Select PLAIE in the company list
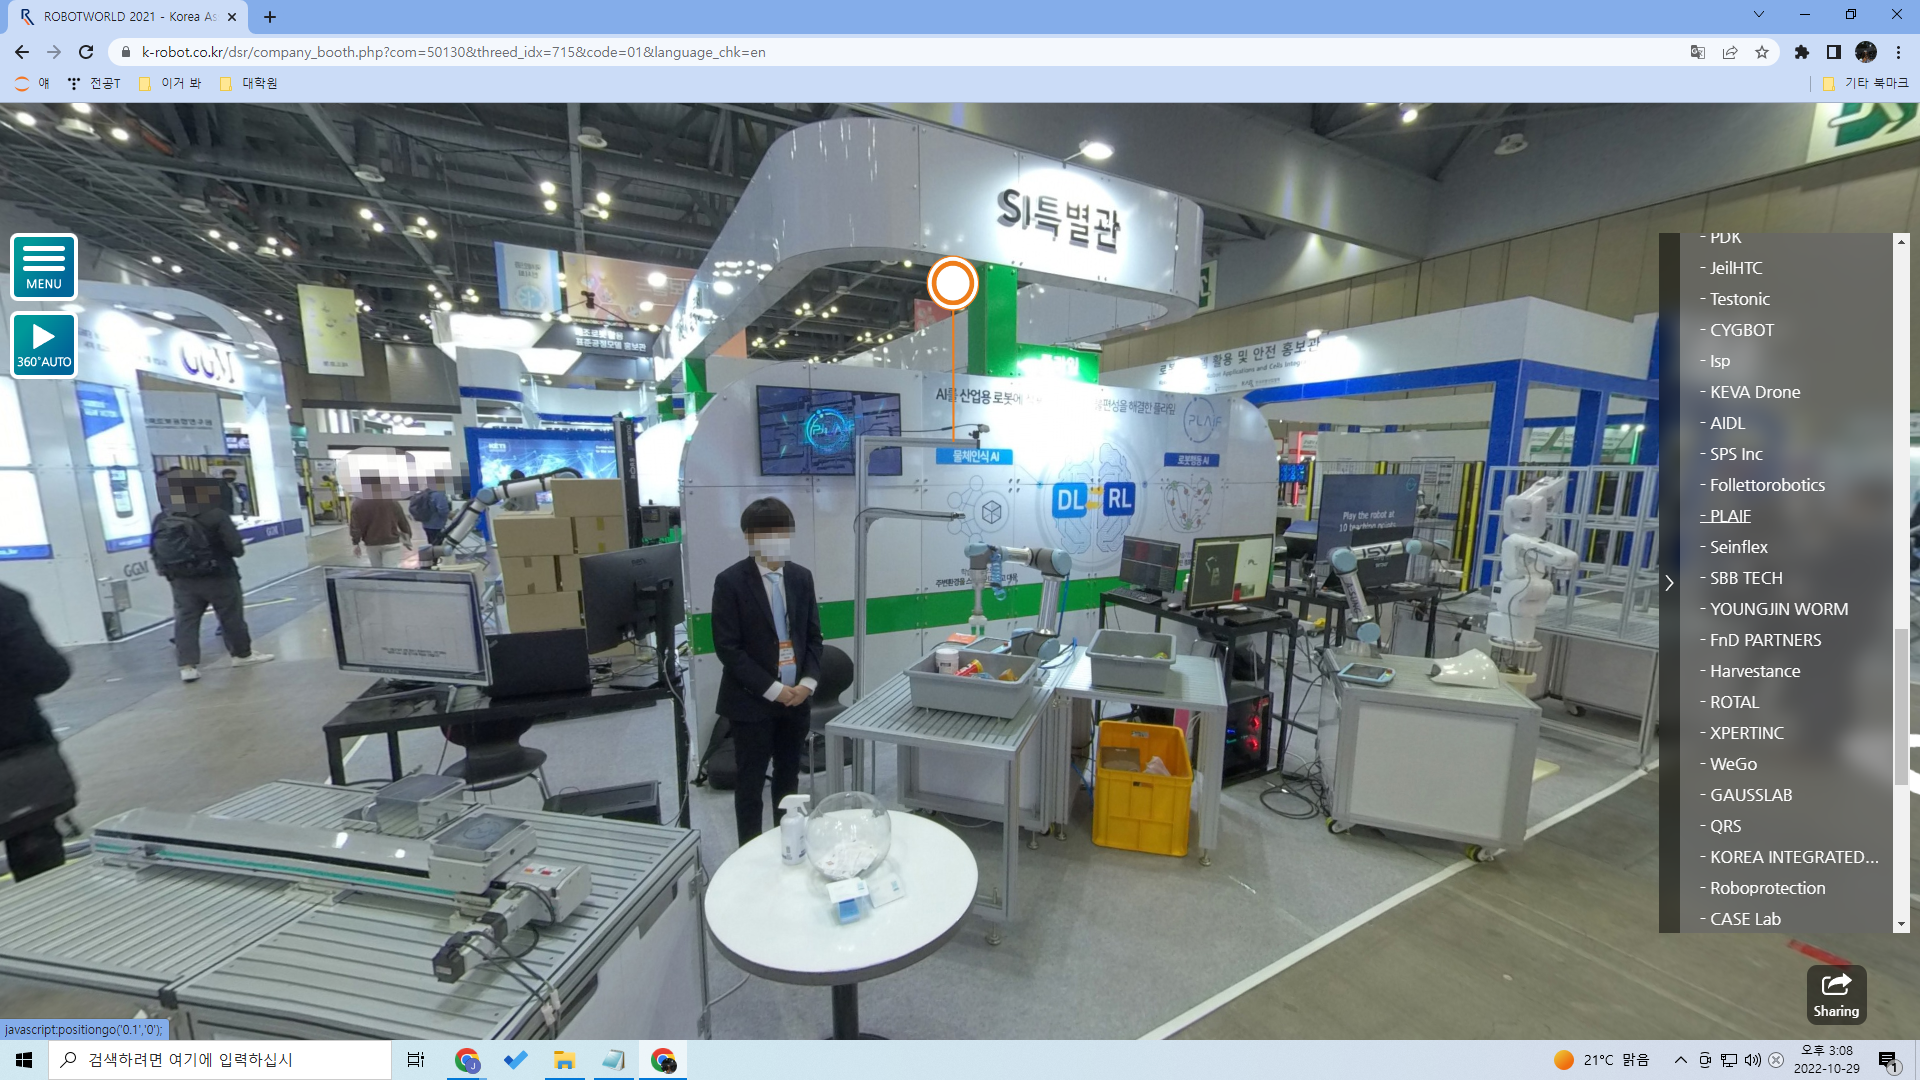The image size is (1920, 1080). click(x=1730, y=516)
